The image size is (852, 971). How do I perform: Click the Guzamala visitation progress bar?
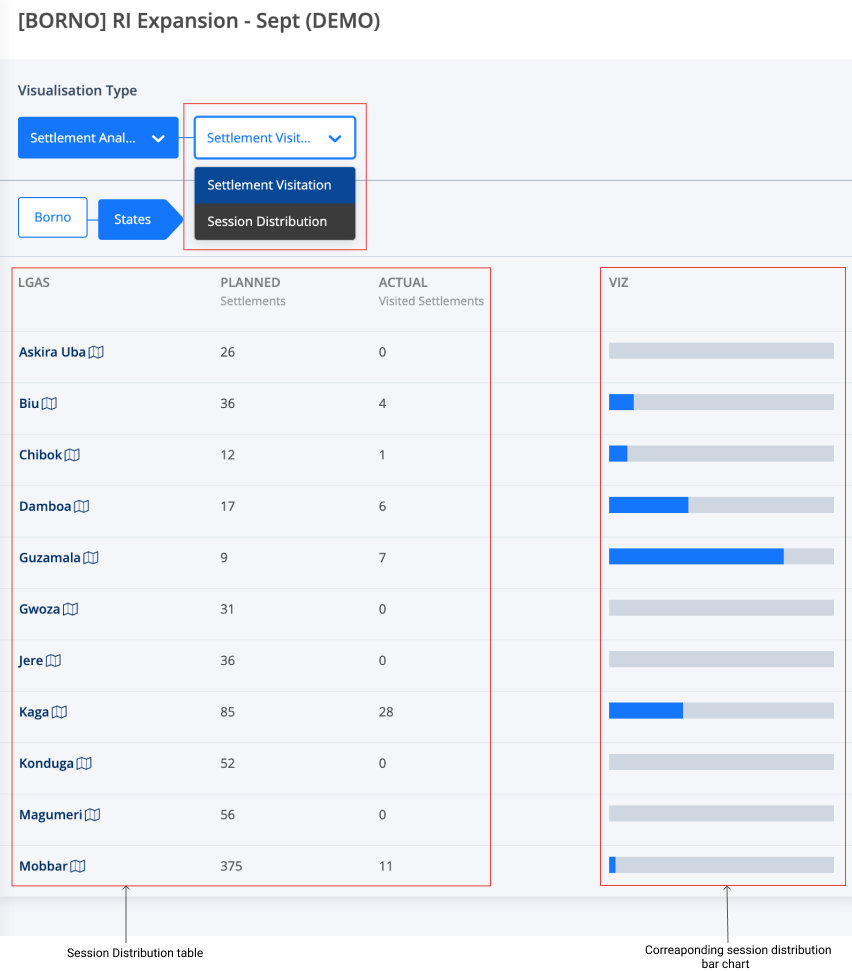pyautogui.click(x=721, y=557)
